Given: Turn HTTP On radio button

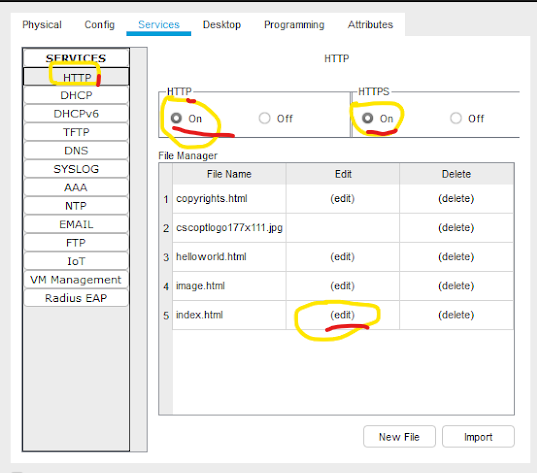Looking at the screenshot, I should (x=176, y=118).
